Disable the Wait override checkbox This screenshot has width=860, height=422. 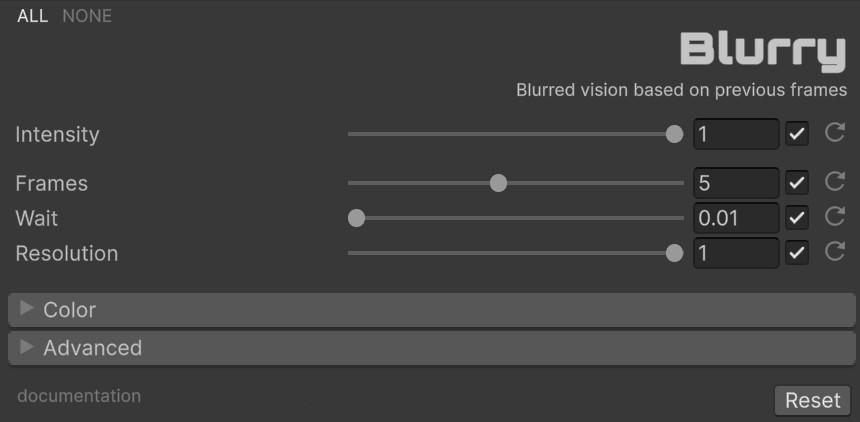point(797,217)
